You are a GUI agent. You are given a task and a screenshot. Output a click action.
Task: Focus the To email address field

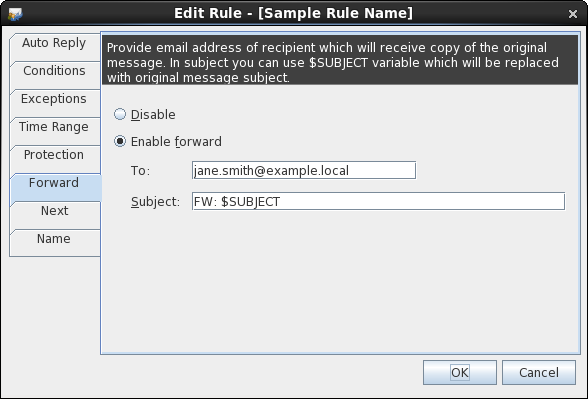tap(304, 170)
